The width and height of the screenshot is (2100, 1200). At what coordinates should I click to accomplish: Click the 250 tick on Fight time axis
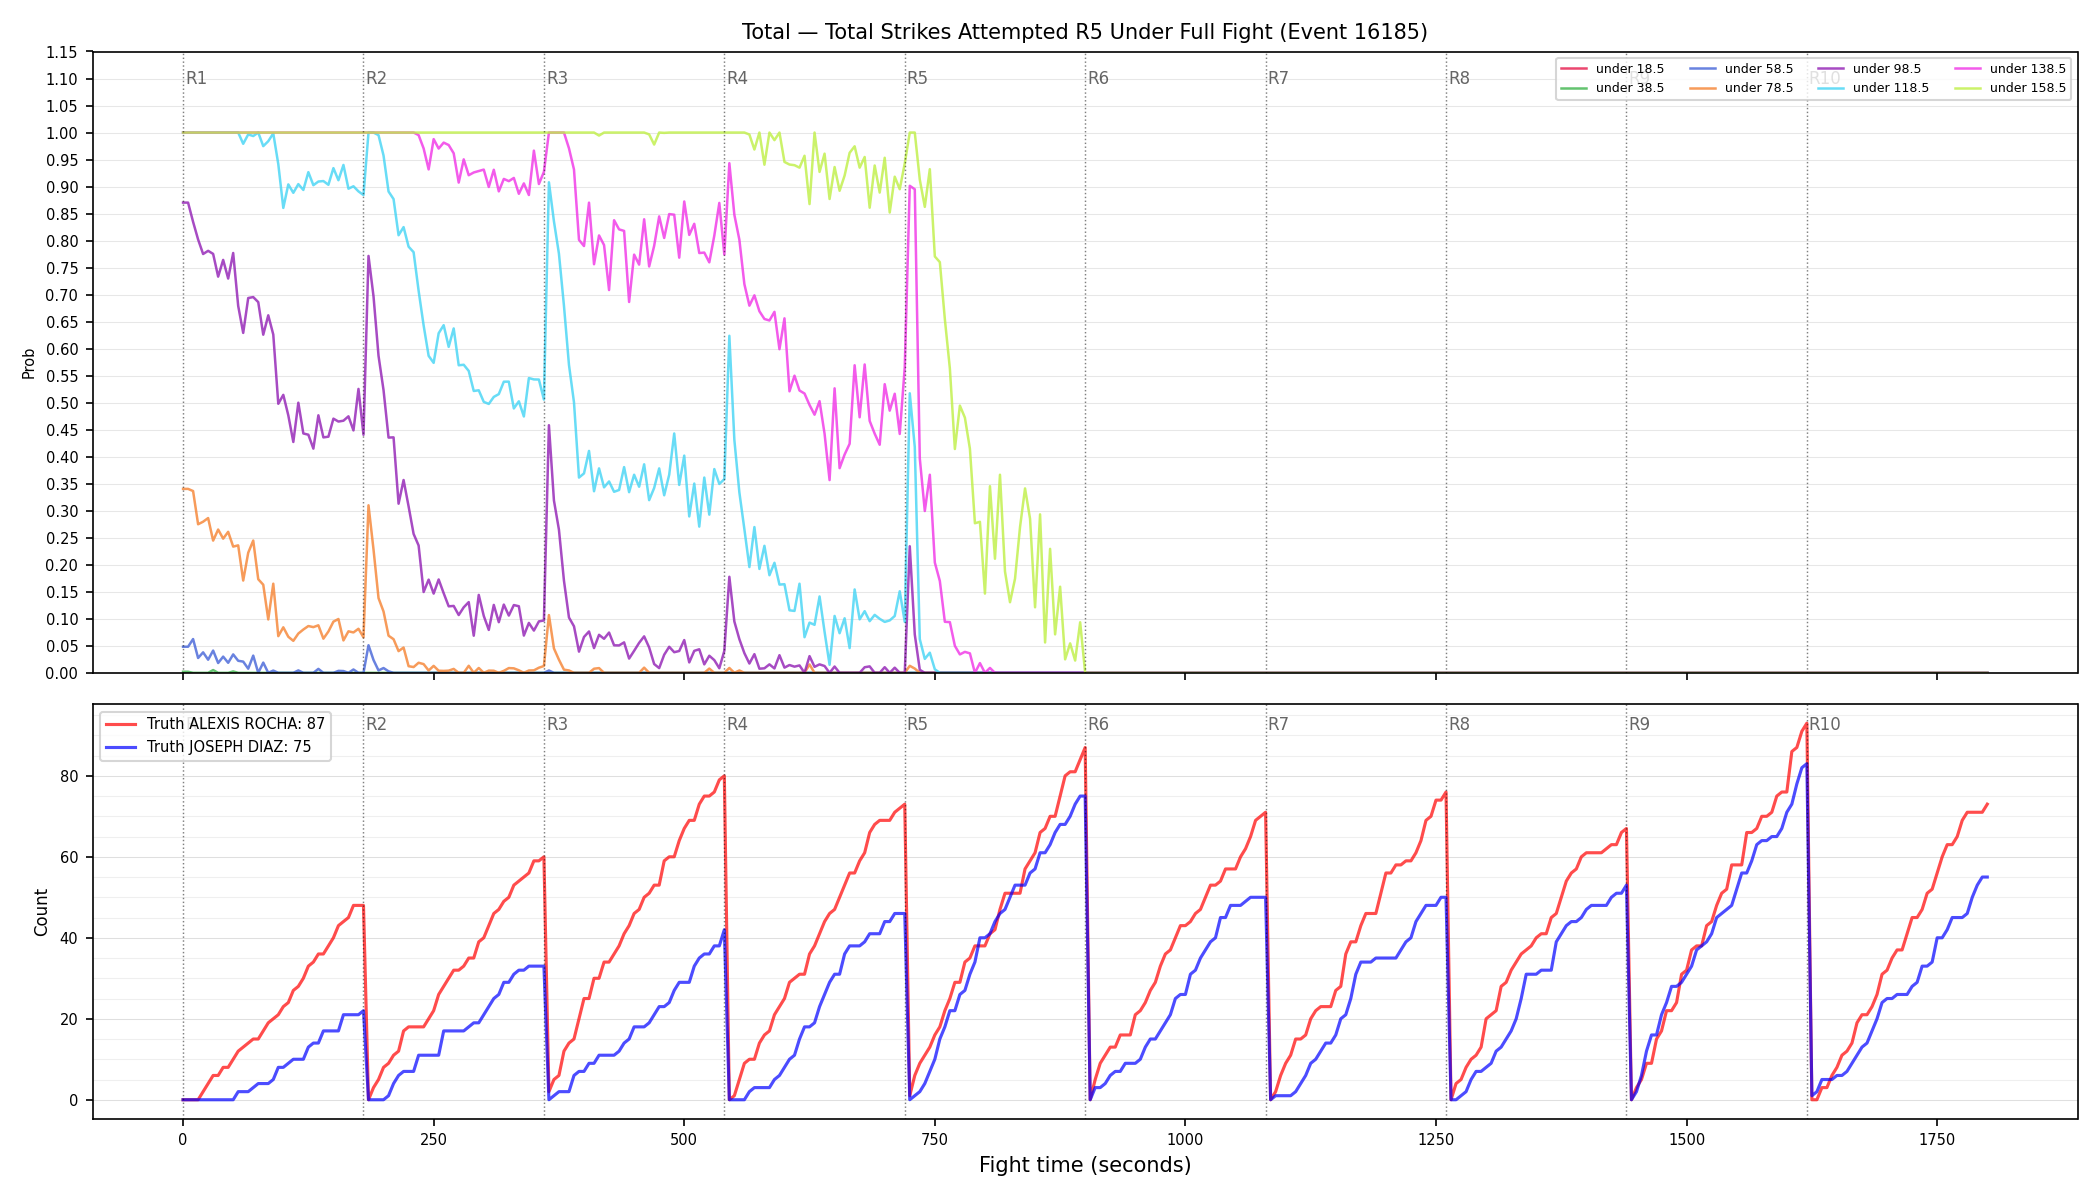coord(433,1139)
